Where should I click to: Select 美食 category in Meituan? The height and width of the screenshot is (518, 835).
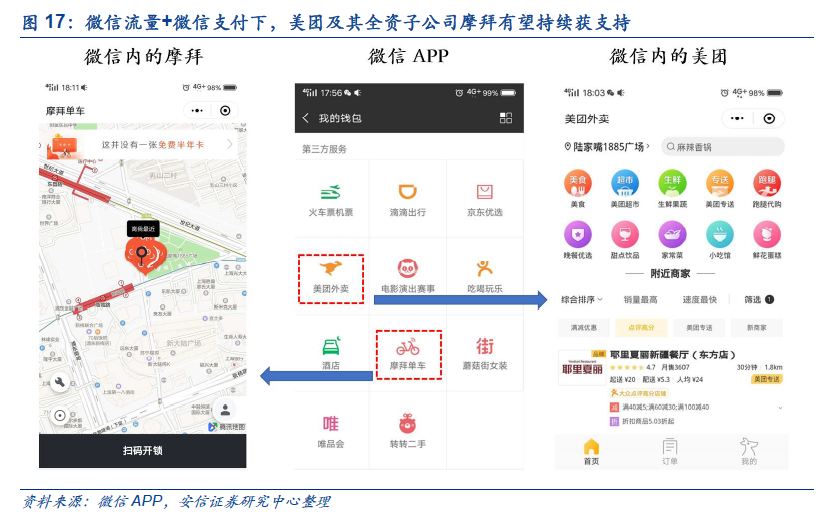(578, 189)
